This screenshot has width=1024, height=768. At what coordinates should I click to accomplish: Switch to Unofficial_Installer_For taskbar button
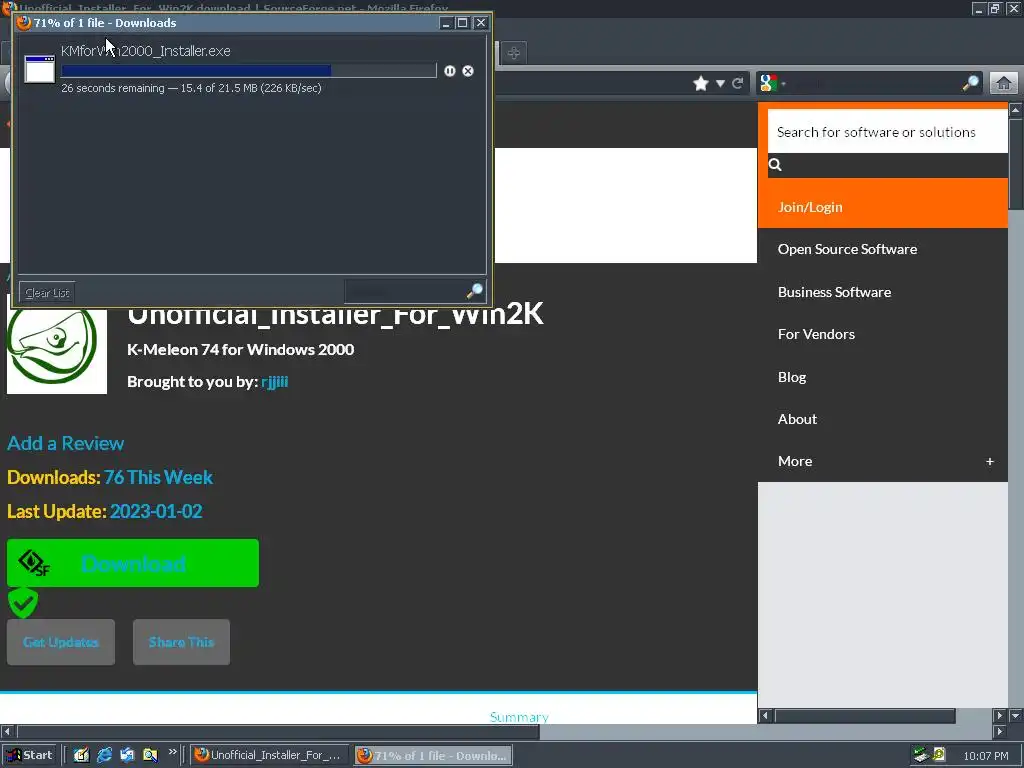pyautogui.click(x=268, y=755)
